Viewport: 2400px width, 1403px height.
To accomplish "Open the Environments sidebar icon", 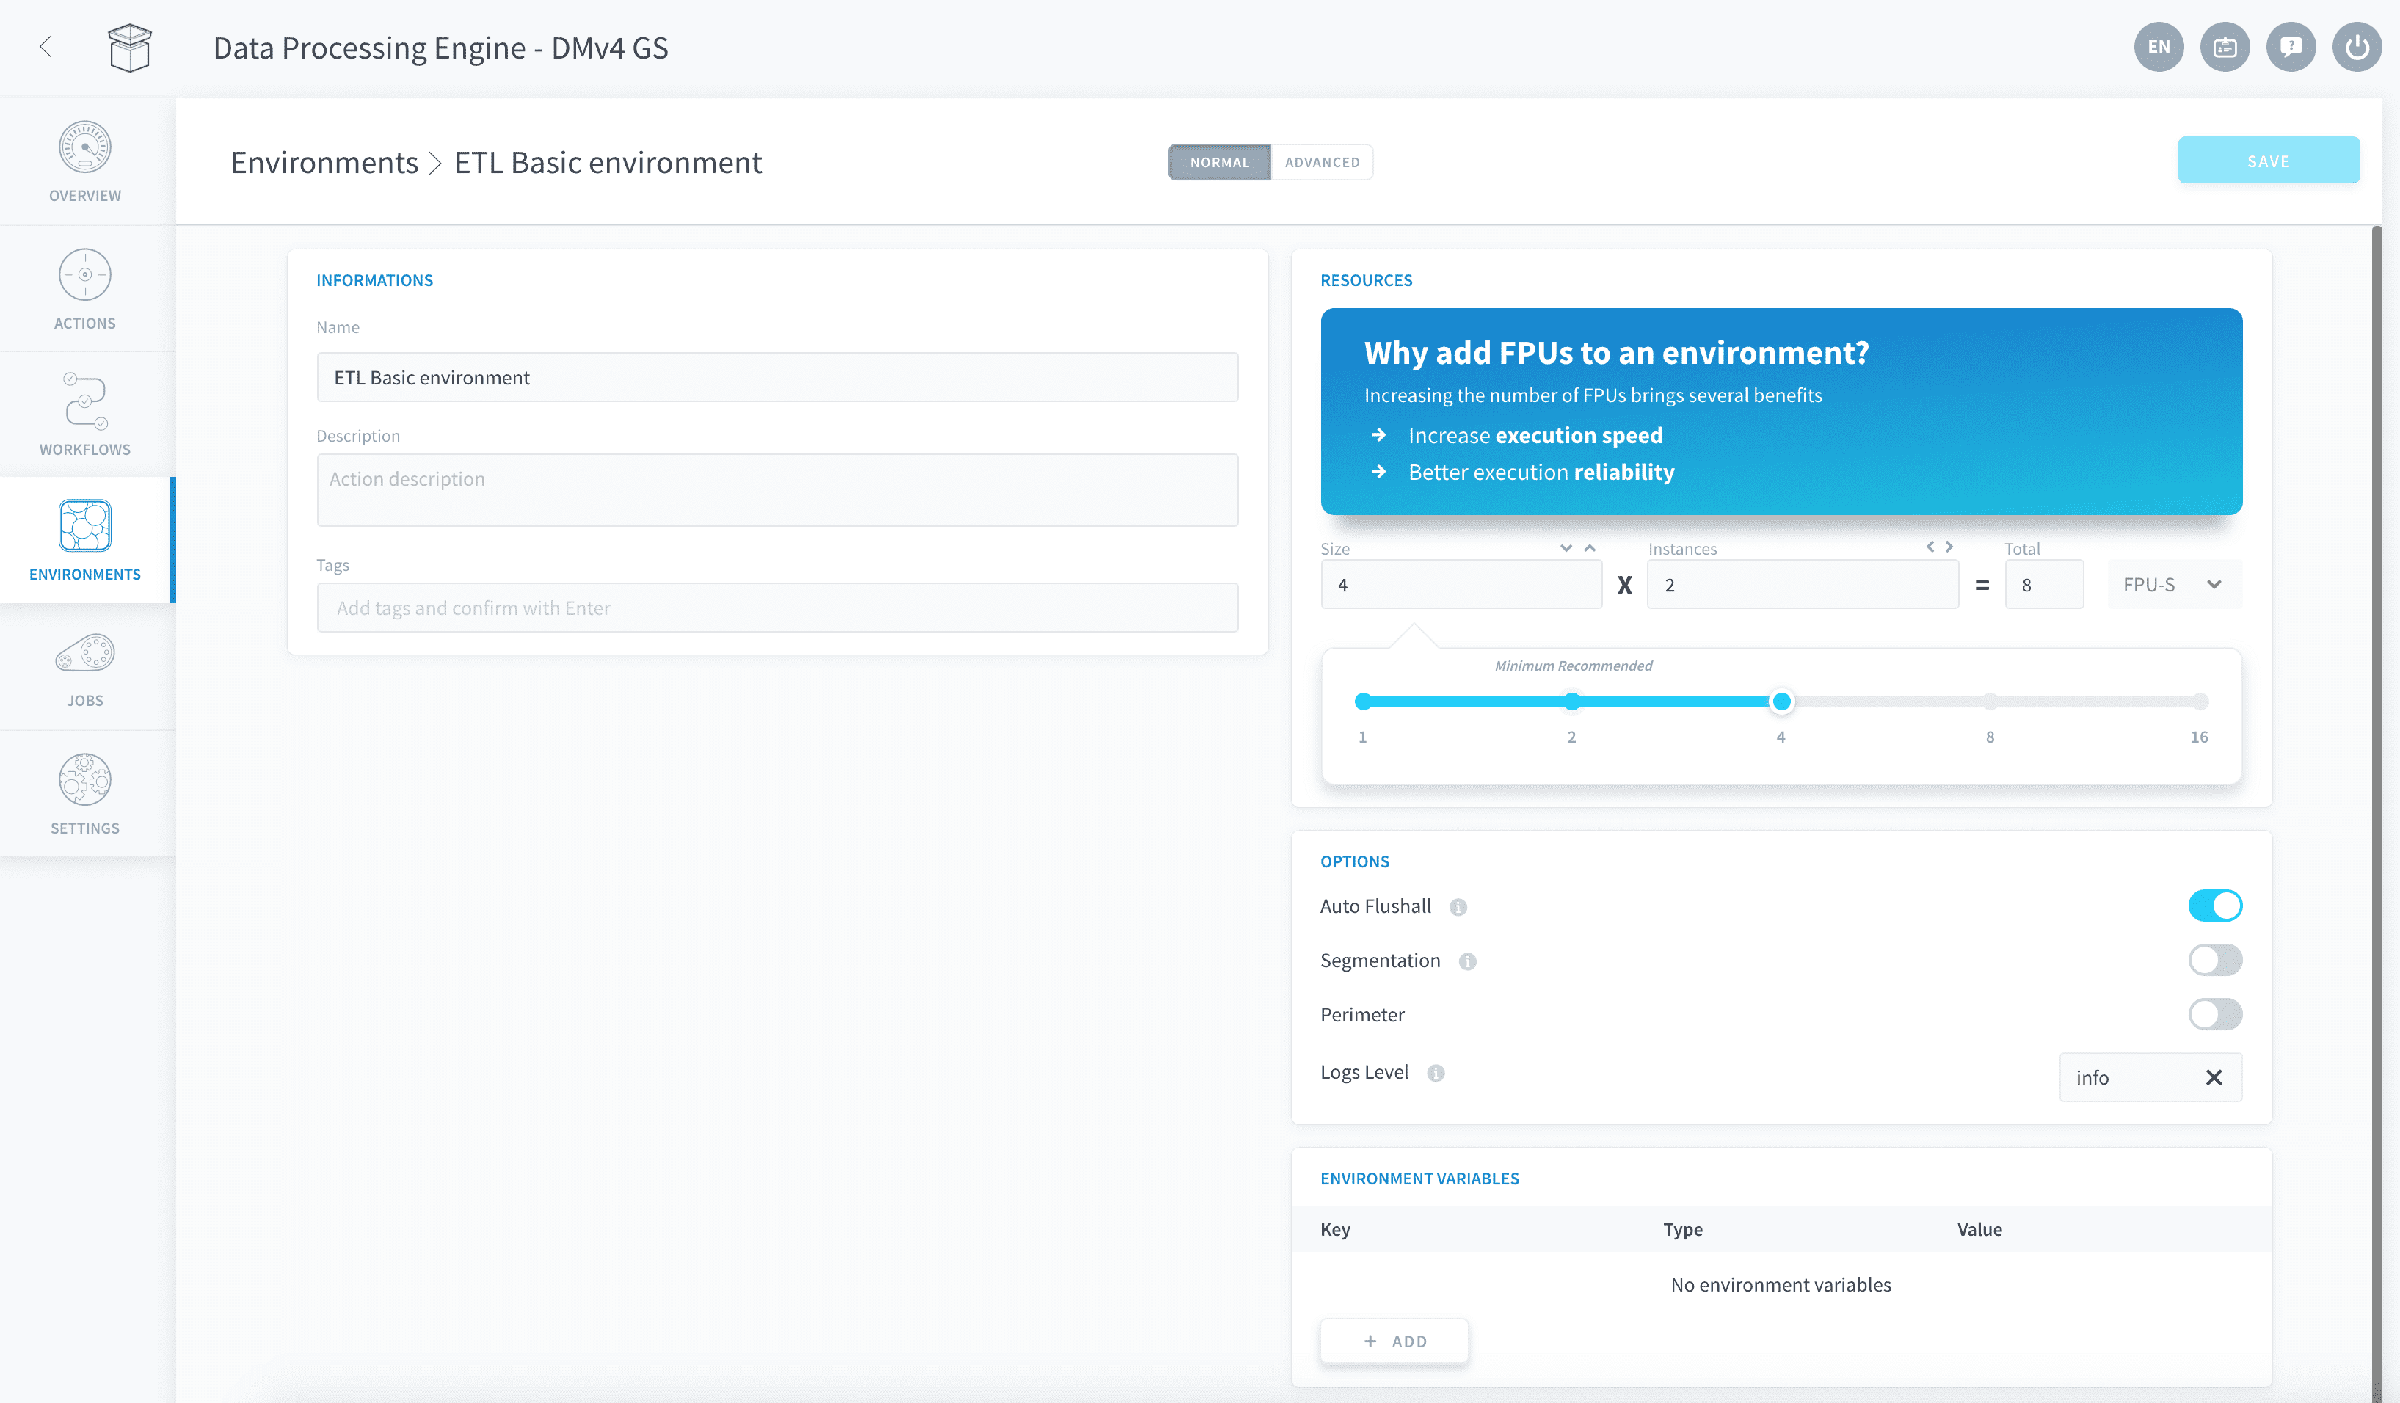I will point(85,526).
